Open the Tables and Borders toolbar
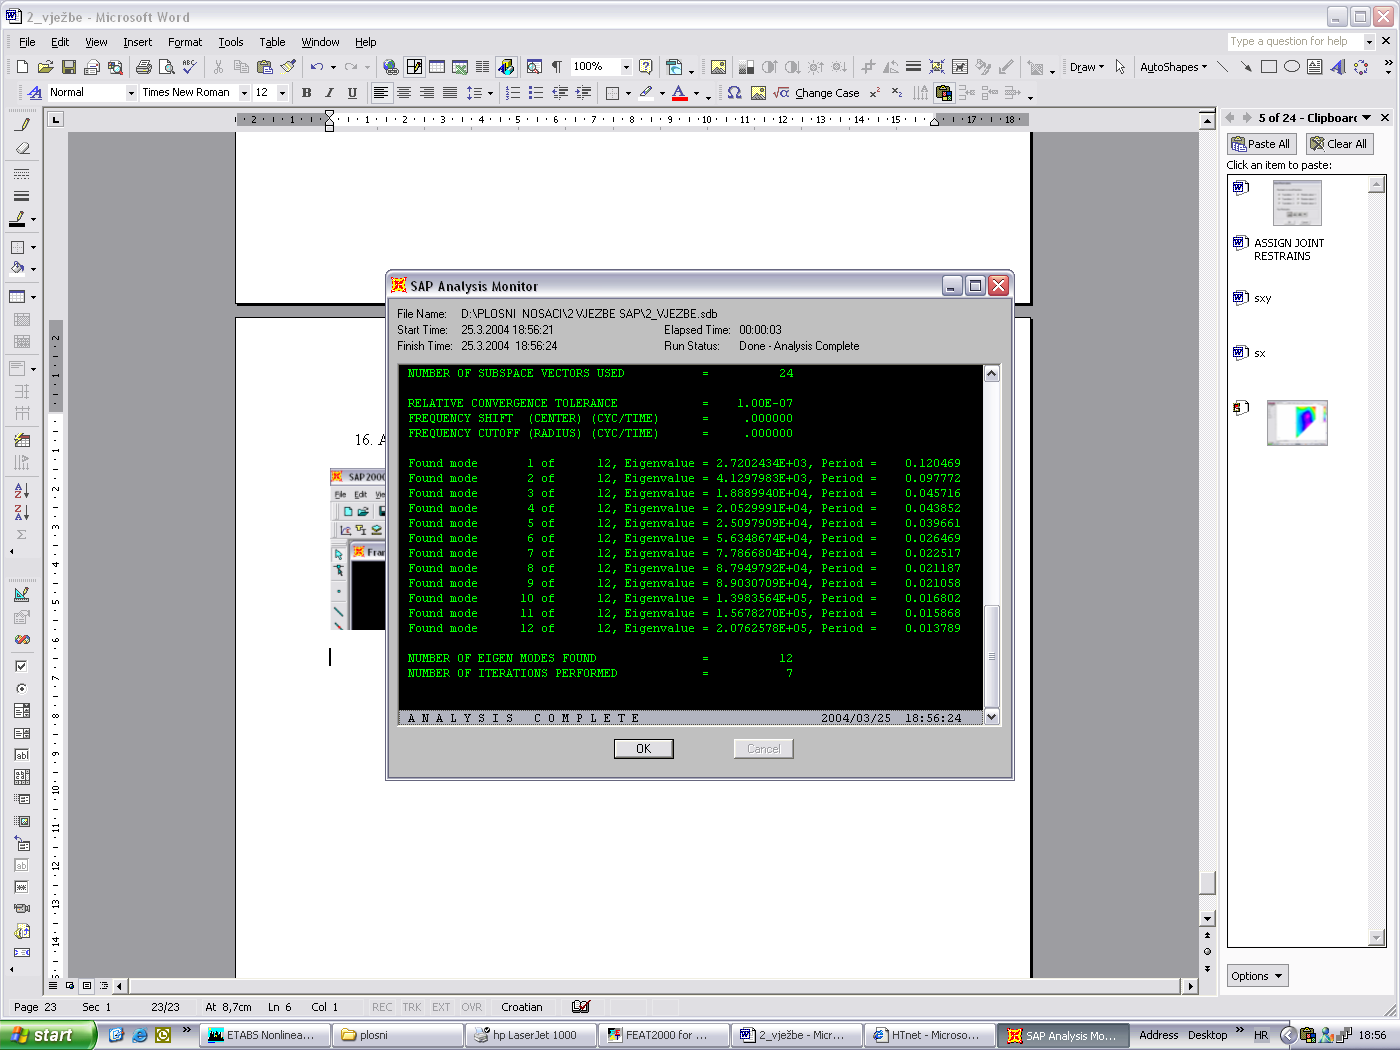Screen dimensions: 1400x1050 point(414,67)
